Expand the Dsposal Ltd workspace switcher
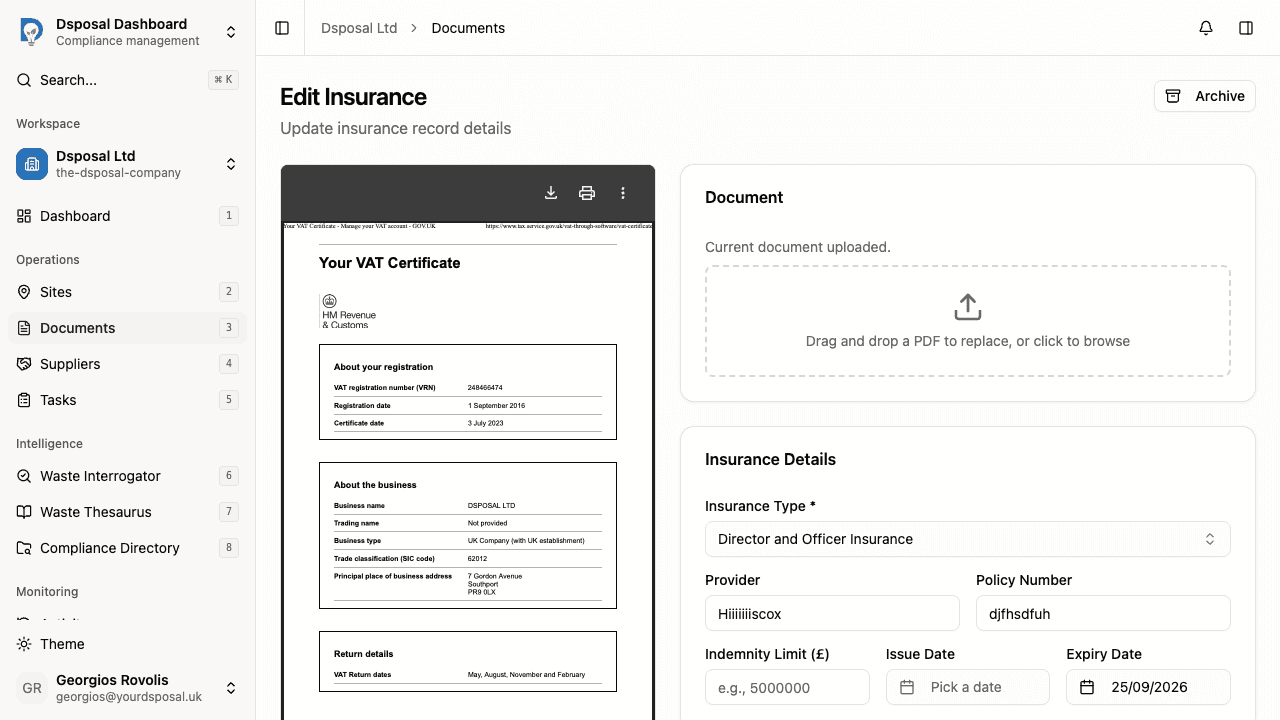1280x720 pixels. pos(231,164)
